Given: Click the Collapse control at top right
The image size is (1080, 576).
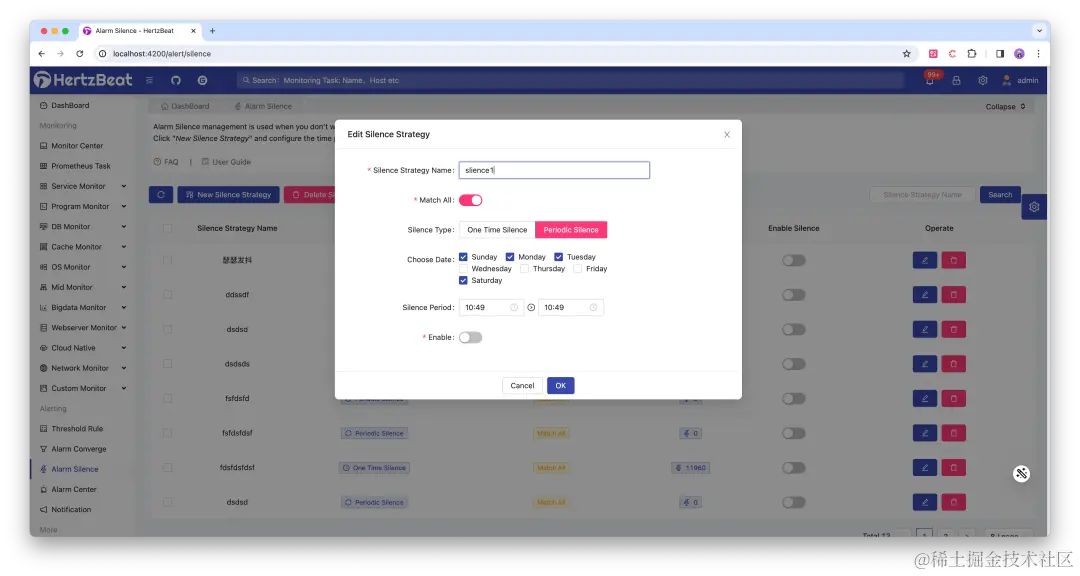Looking at the screenshot, I should [x=1006, y=107].
